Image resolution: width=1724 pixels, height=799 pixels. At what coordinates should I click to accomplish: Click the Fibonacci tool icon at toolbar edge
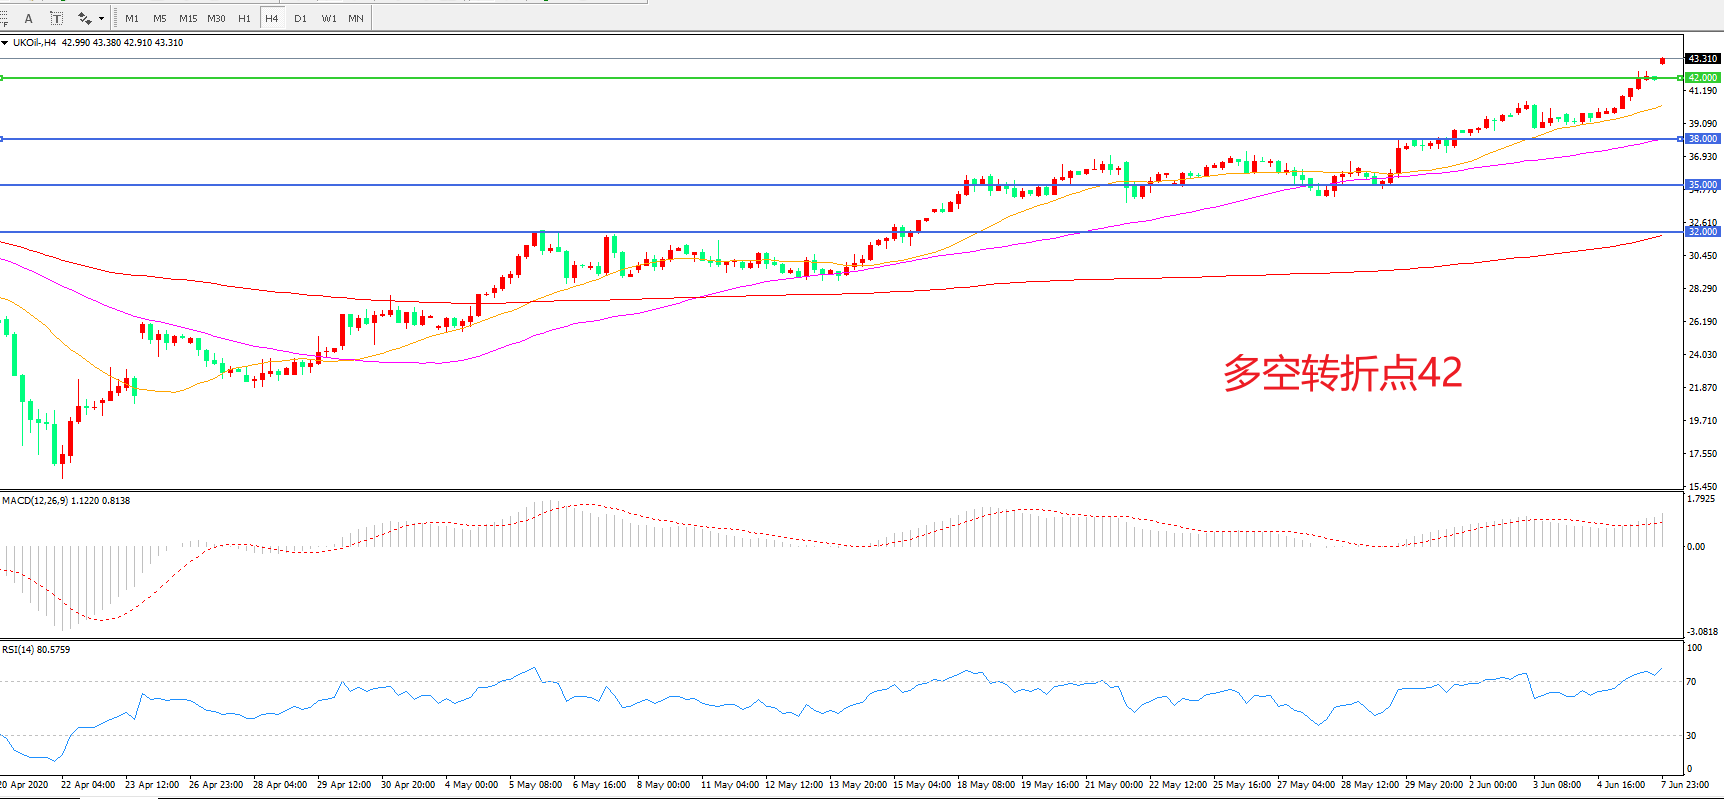4,18
